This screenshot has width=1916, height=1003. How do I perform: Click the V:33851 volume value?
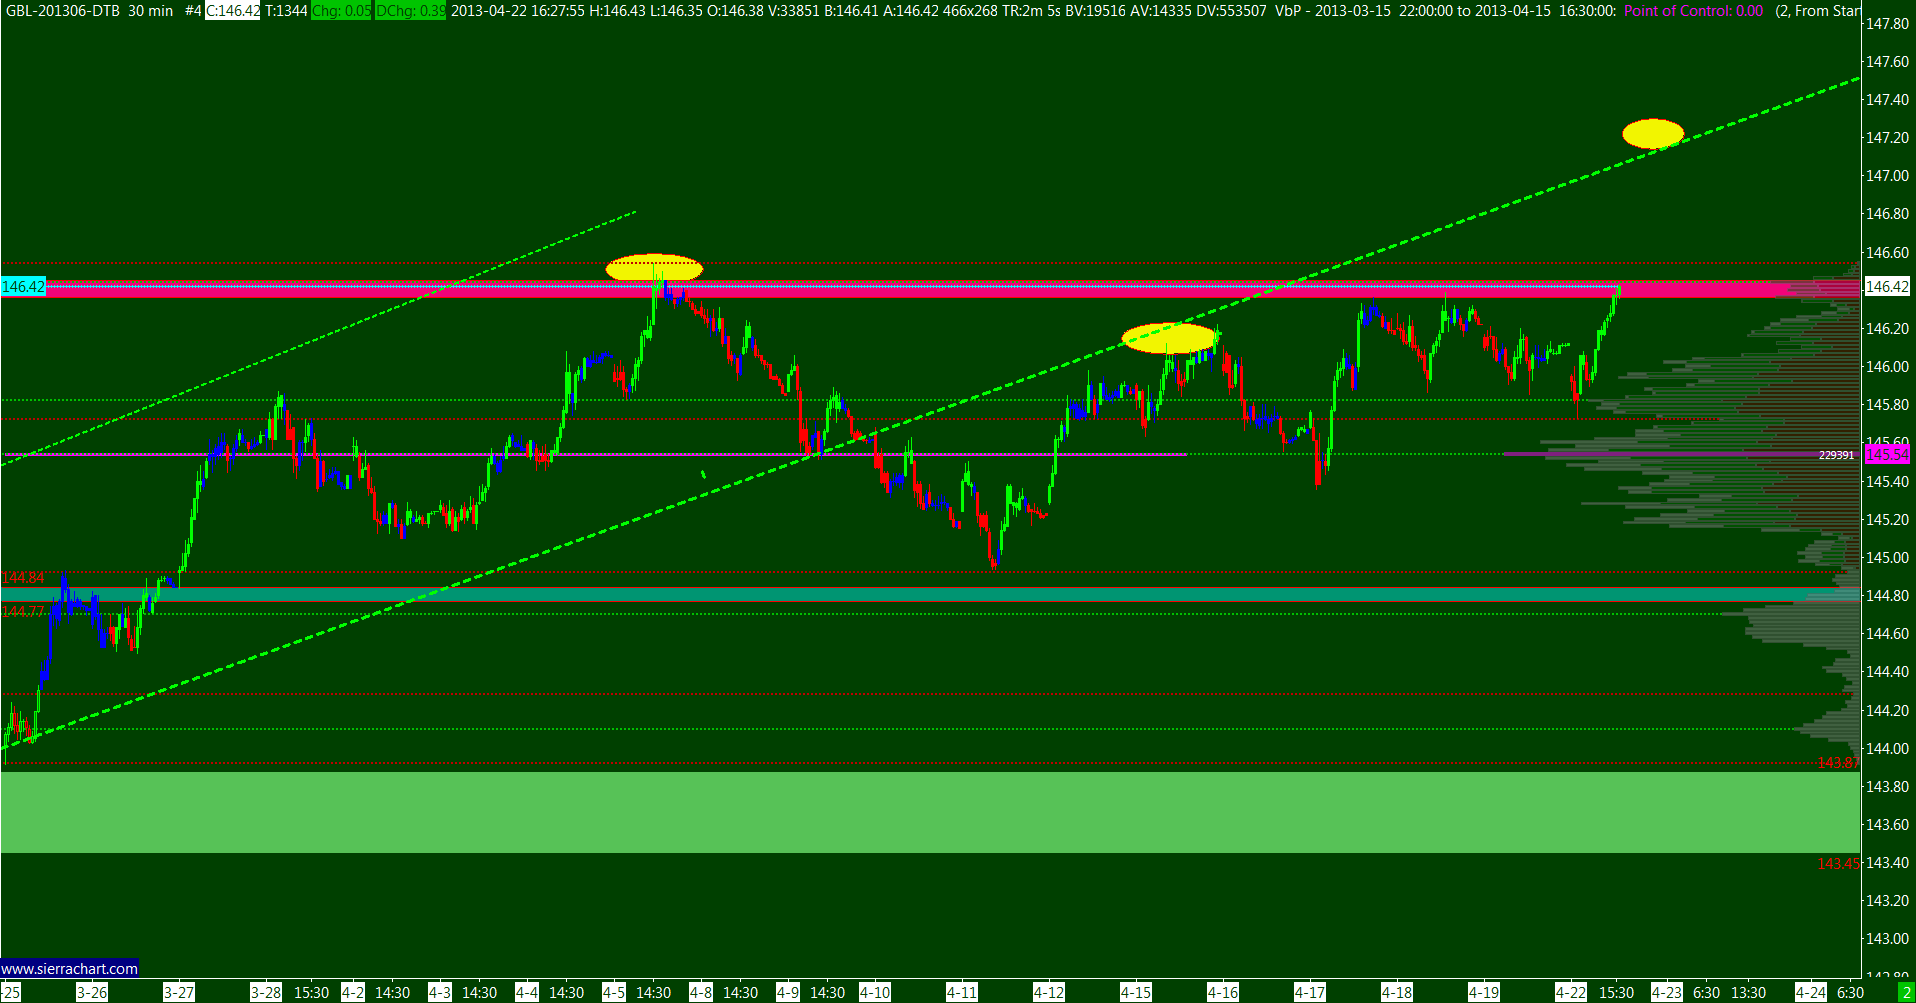(795, 11)
